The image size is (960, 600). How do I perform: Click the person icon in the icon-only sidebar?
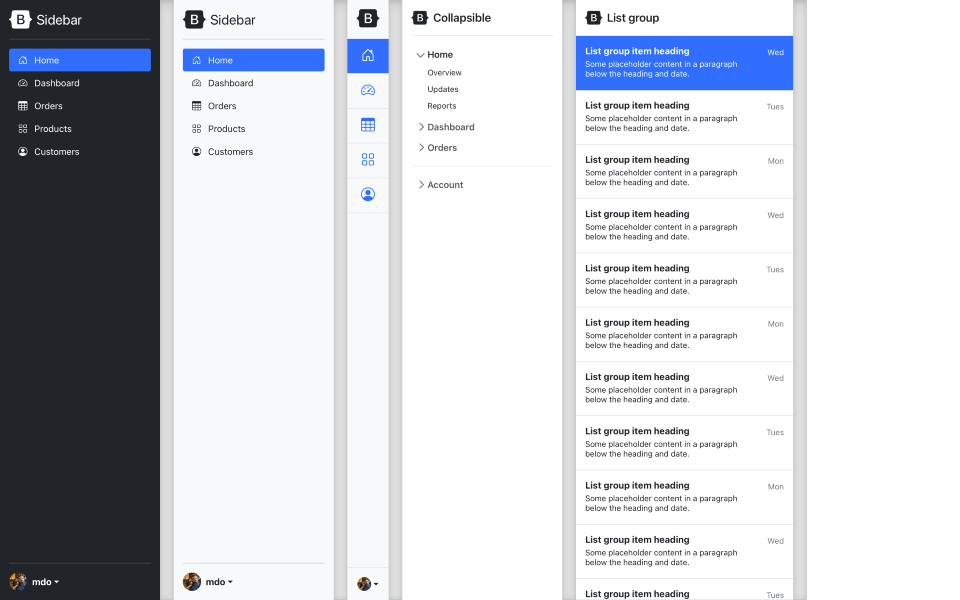[368, 194]
